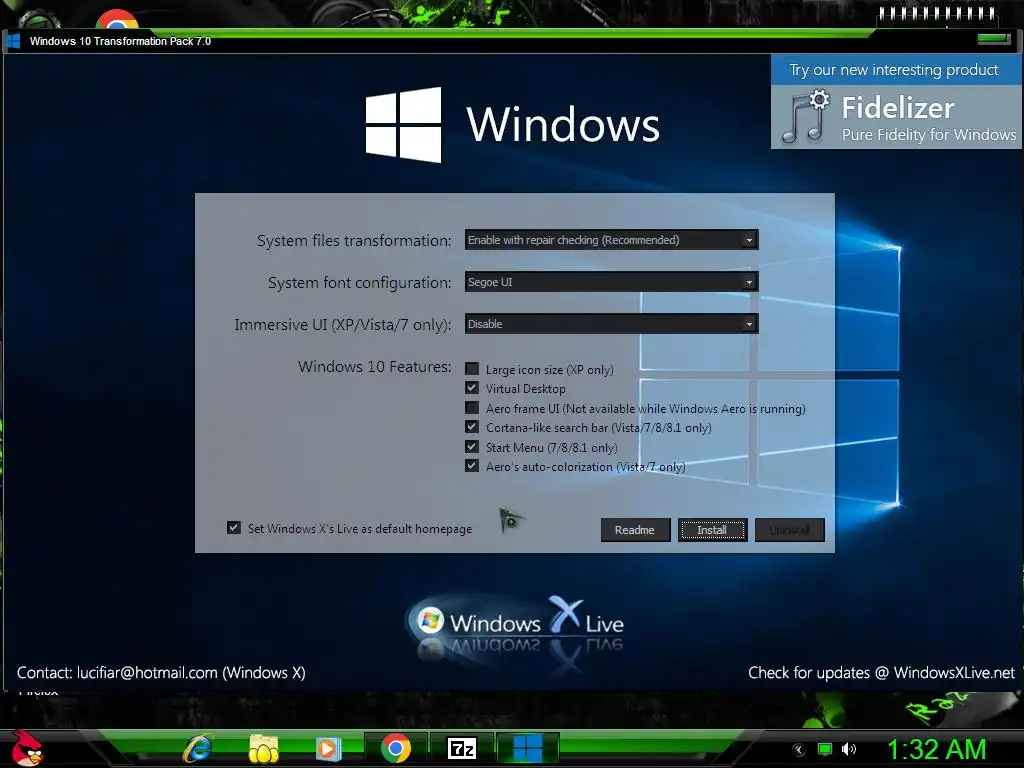This screenshot has width=1024, height=768.
Task: Open System font configuration dropdown
Action: [x=611, y=282]
